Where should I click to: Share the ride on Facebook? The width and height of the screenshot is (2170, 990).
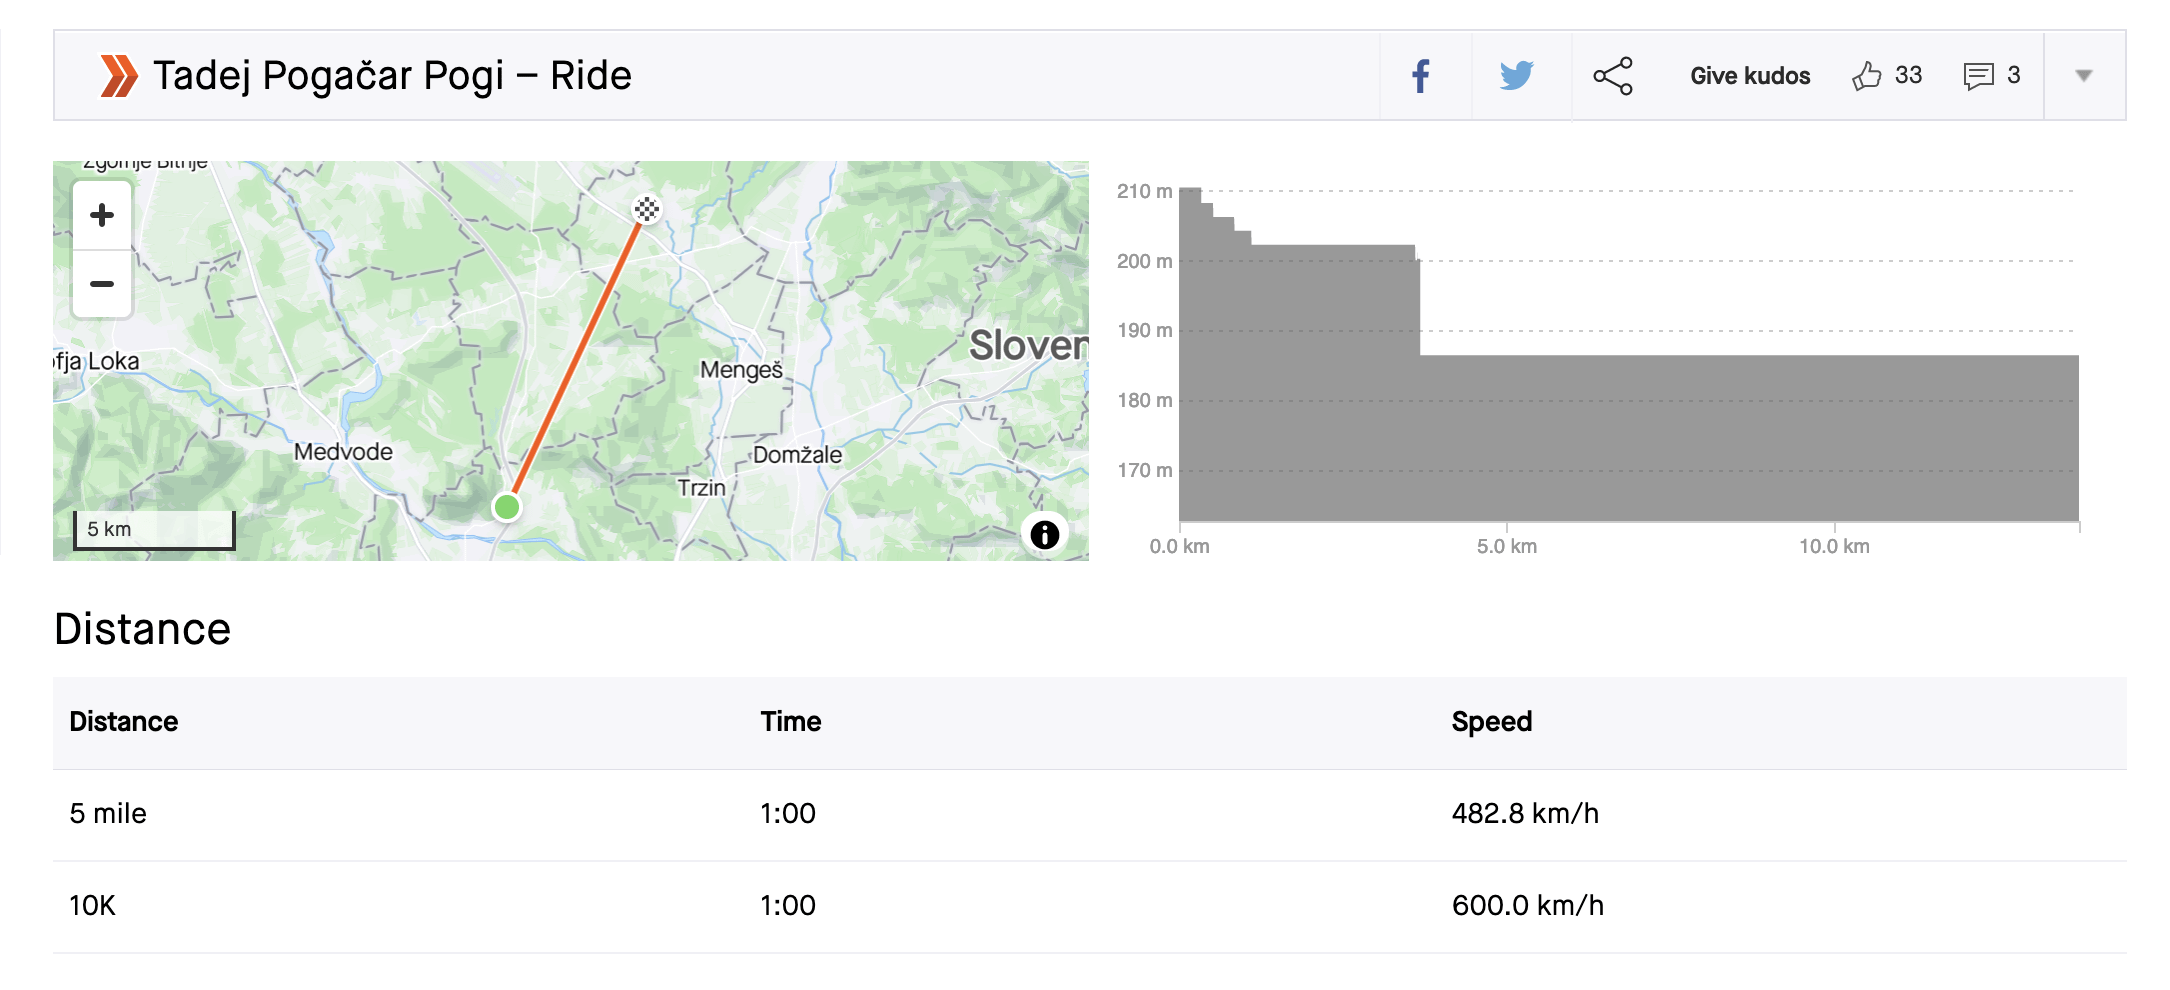(1421, 76)
